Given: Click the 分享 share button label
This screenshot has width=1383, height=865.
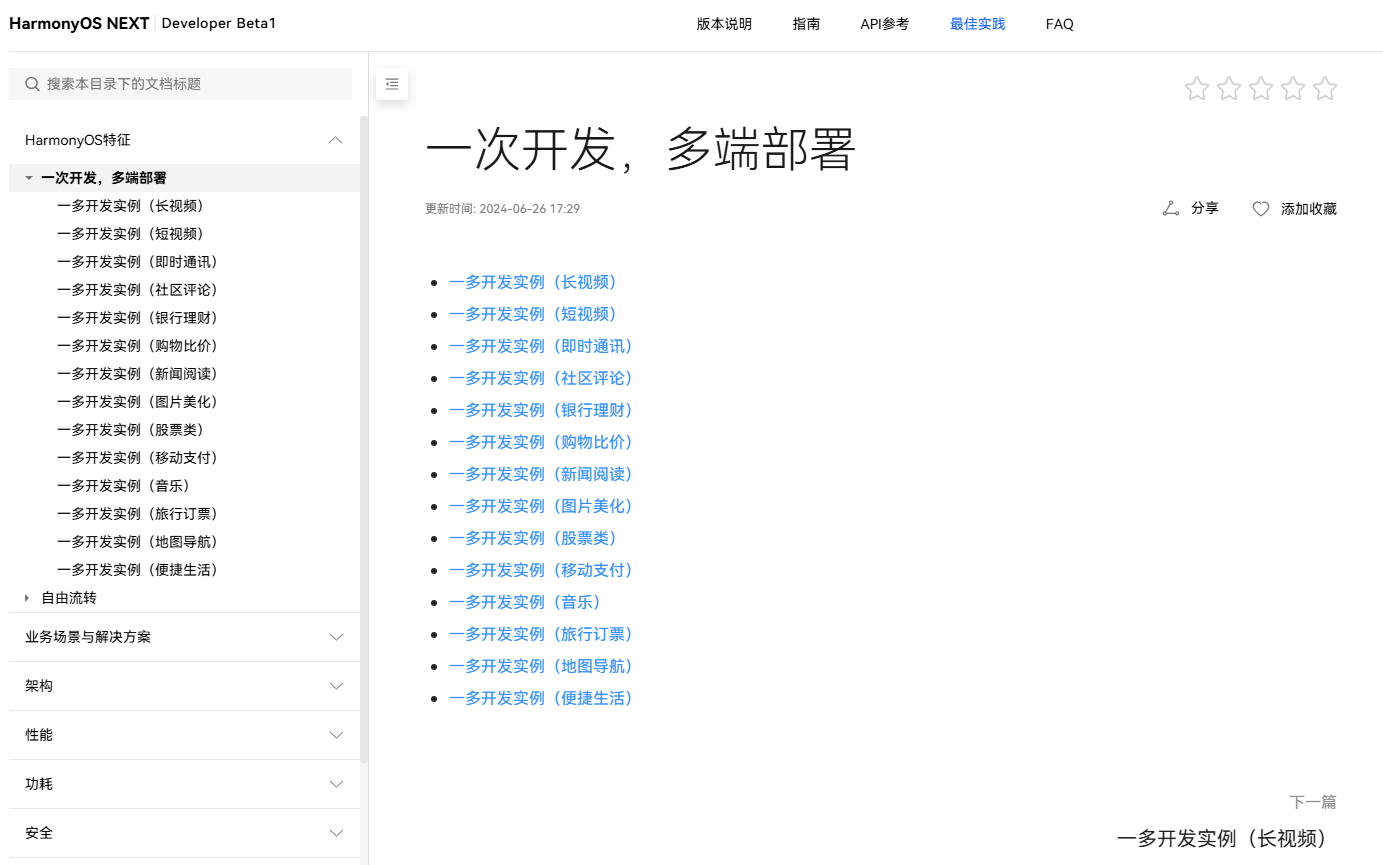Looking at the screenshot, I should [x=1205, y=208].
